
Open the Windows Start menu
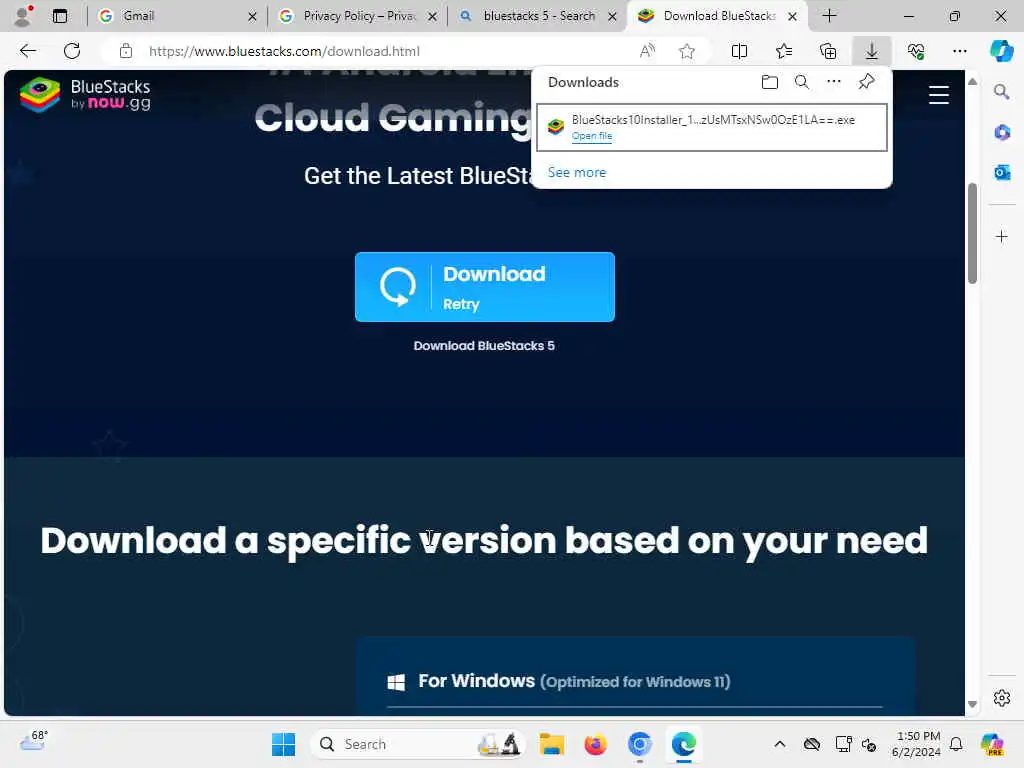pyautogui.click(x=283, y=744)
